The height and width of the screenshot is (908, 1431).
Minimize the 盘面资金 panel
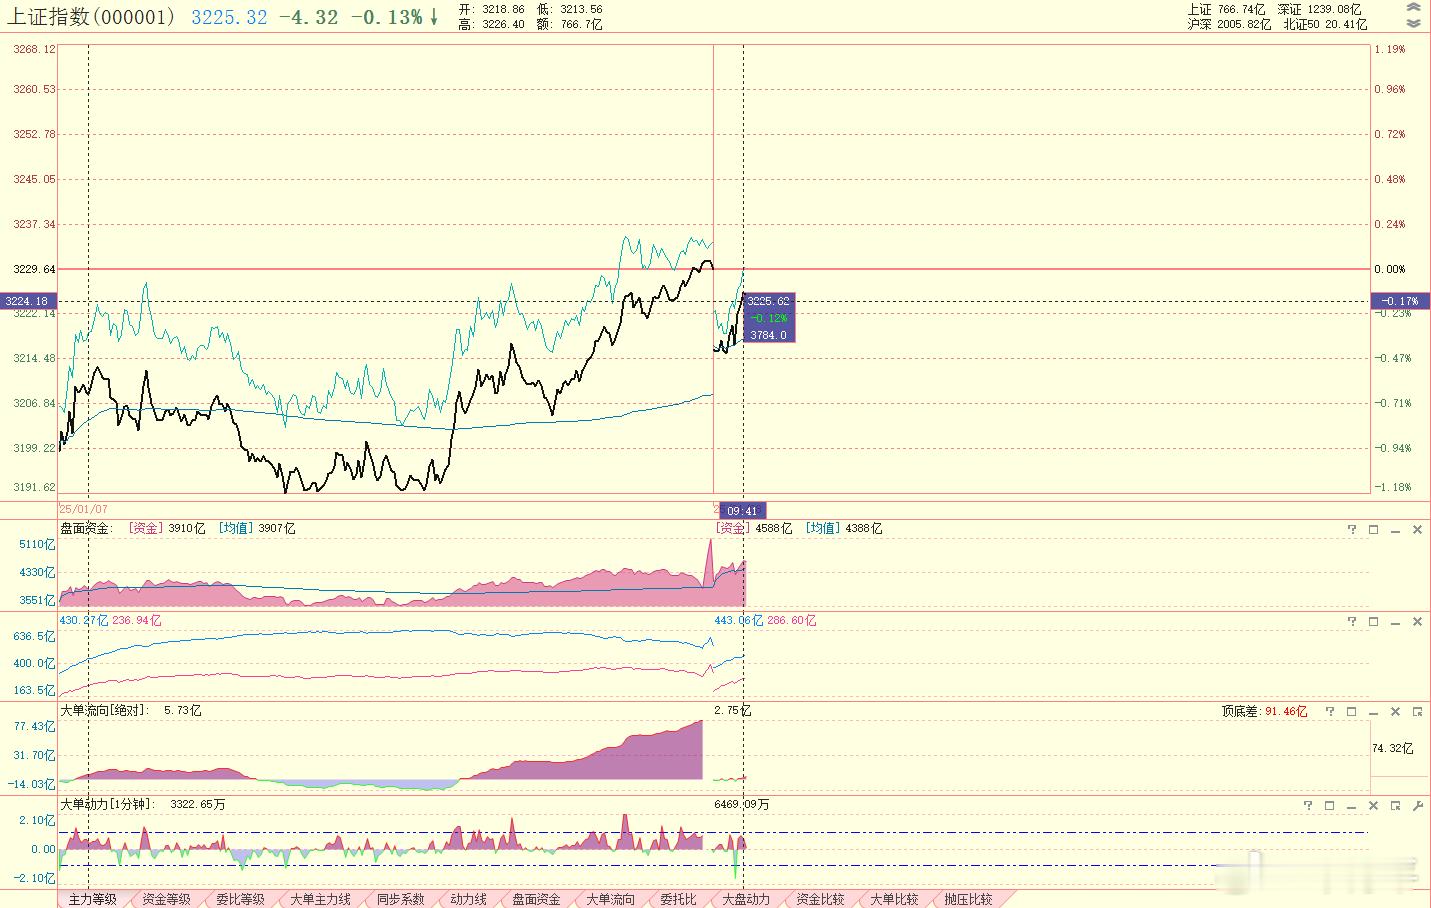(x=1395, y=529)
